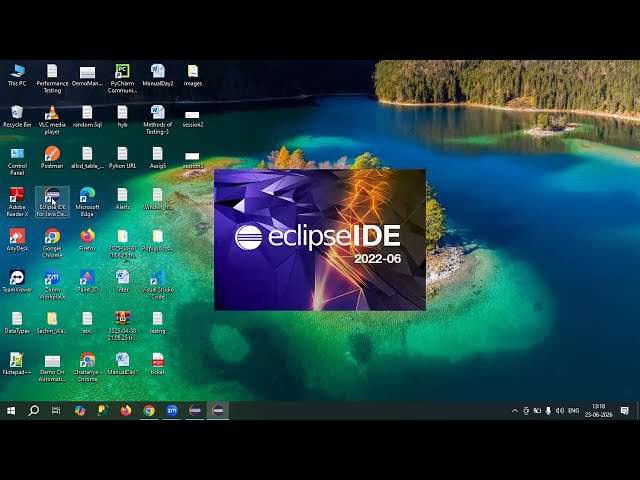
Task: Select the Postman shortcut
Action: [x=52, y=158]
